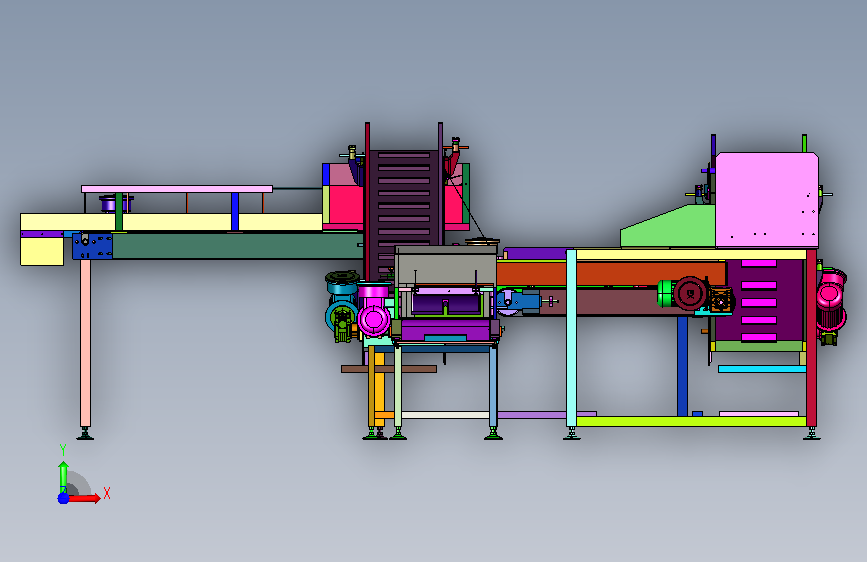Select the long orange-brown beam on right section
The width and height of the screenshot is (867, 562).
(x=611, y=273)
